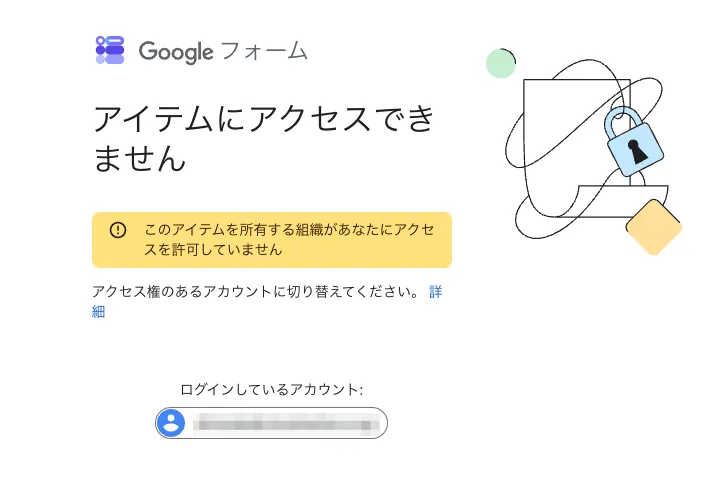Click the アイテムにアクセスでき heading line
Image resolution: width=714 pixels, height=494 pixels.
tap(264, 118)
